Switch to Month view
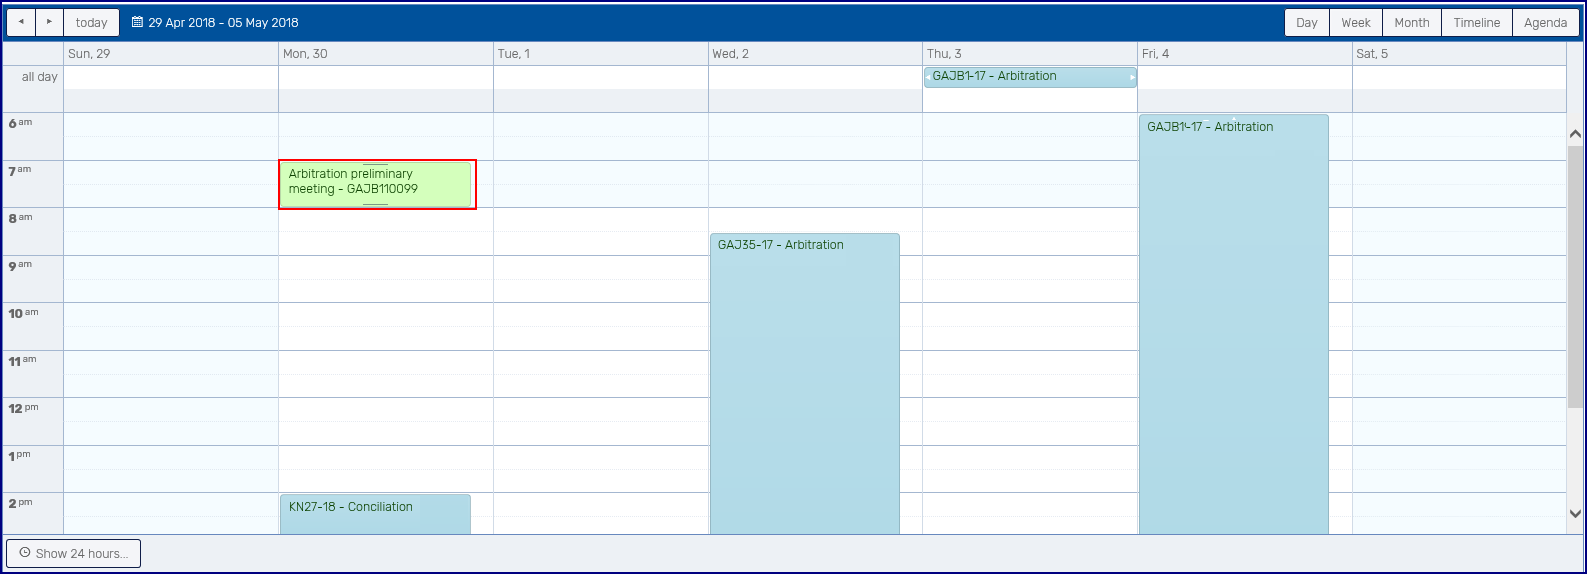Image resolution: width=1587 pixels, height=574 pixels. click(1412, 22)
